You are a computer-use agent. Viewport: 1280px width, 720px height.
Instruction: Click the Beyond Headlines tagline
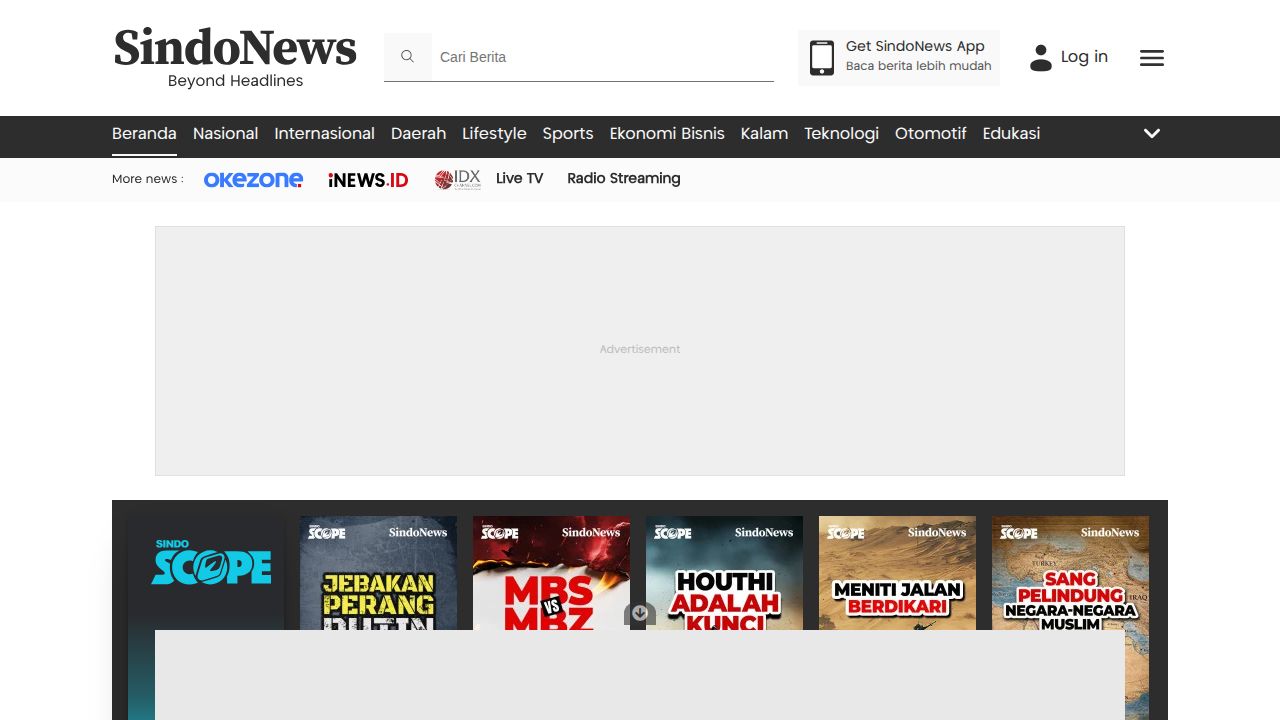click(x=235, y=81)
